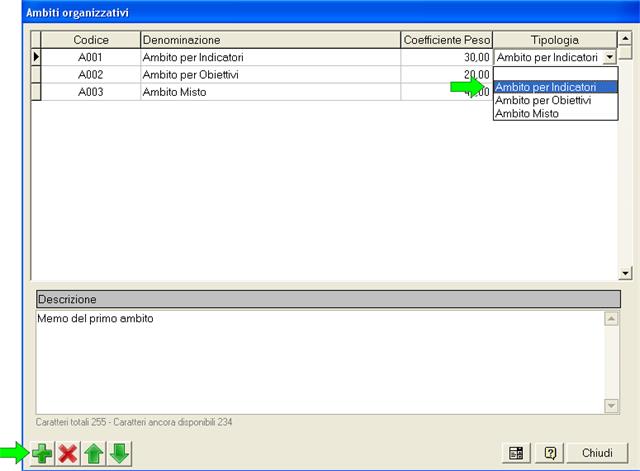This screenshot has height=471, width=640.
Task: Open the calculator icon button near Chiudi
Action: click(x=516, y=453)
